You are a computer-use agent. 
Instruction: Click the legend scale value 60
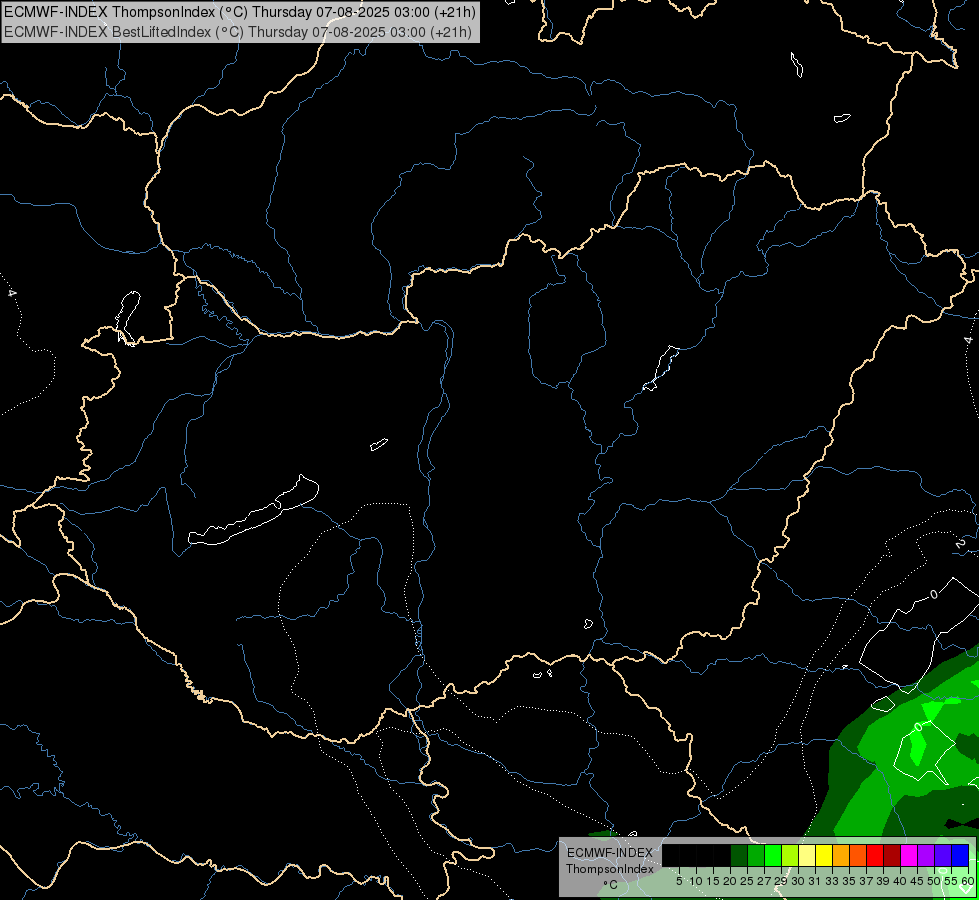(x=968, y=881)
